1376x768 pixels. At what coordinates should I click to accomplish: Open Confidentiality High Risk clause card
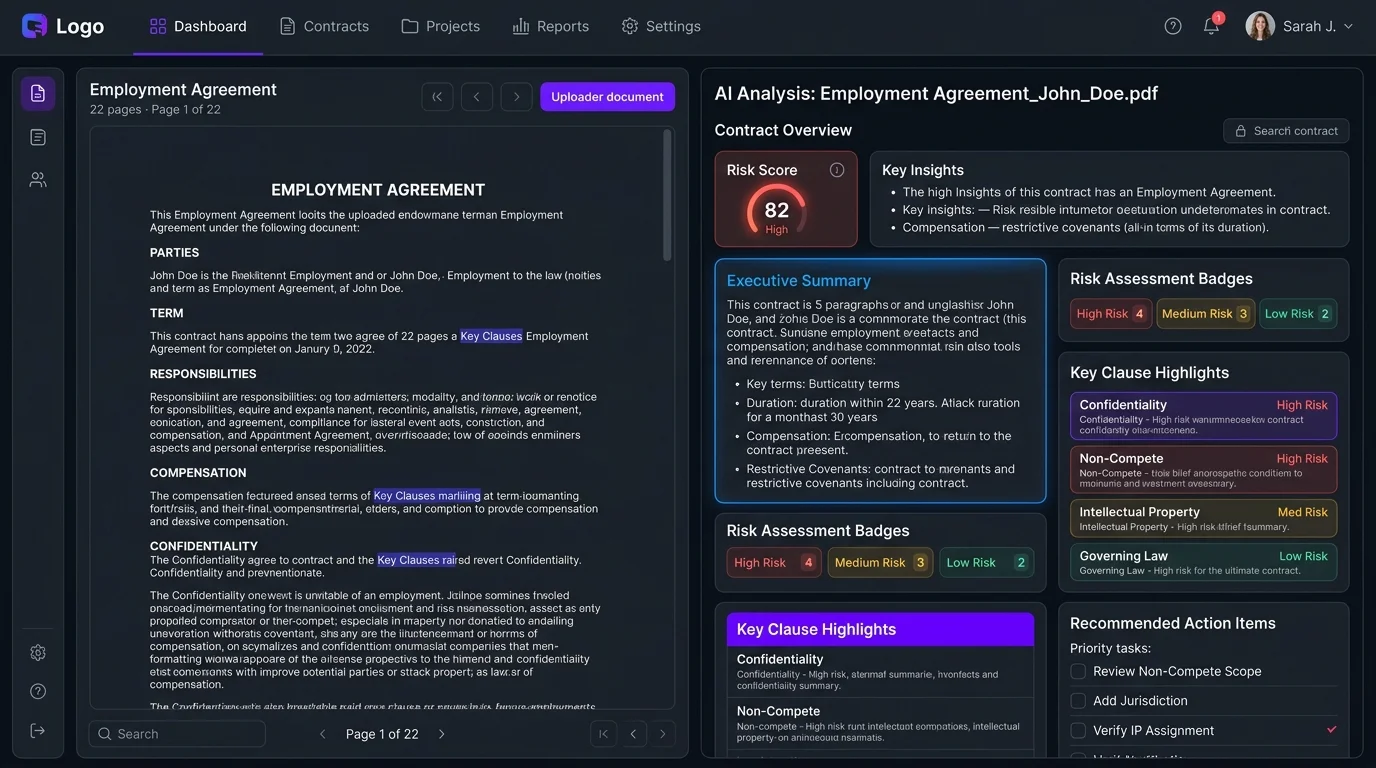click(1203, 416)
